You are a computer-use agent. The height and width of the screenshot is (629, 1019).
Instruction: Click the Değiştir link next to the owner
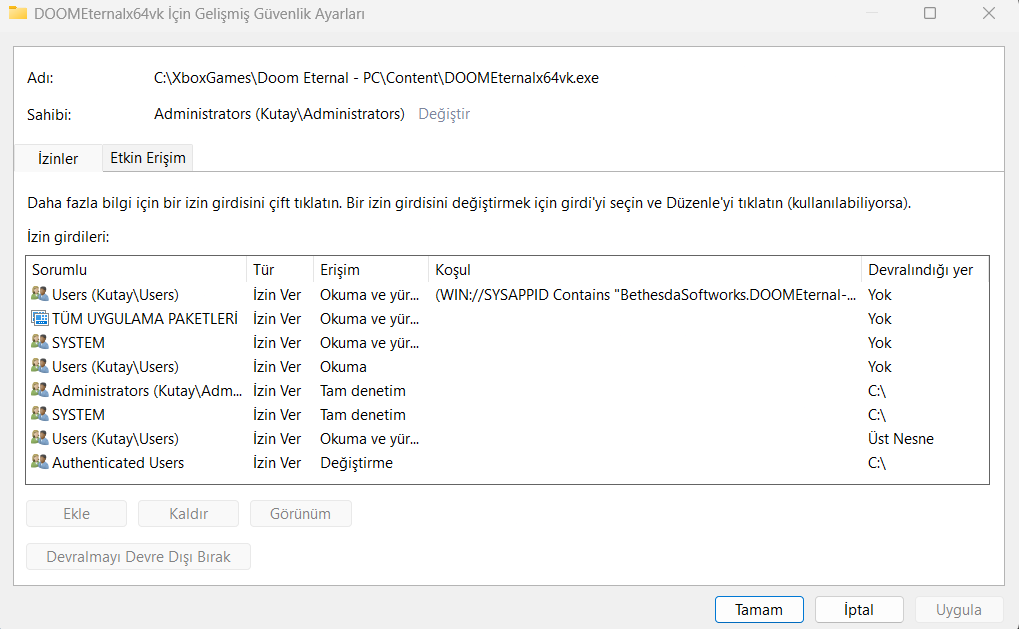(x=444, y=114)
